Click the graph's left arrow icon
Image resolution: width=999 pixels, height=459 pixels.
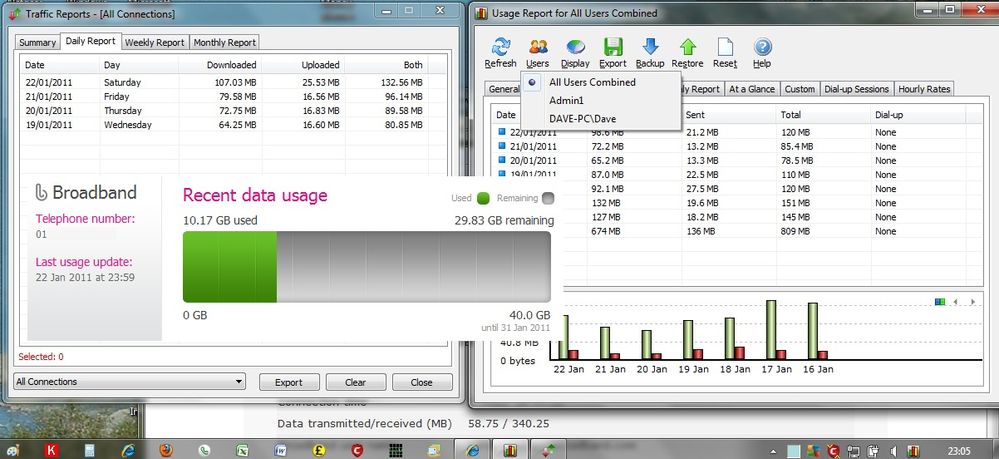pos(956,302)
